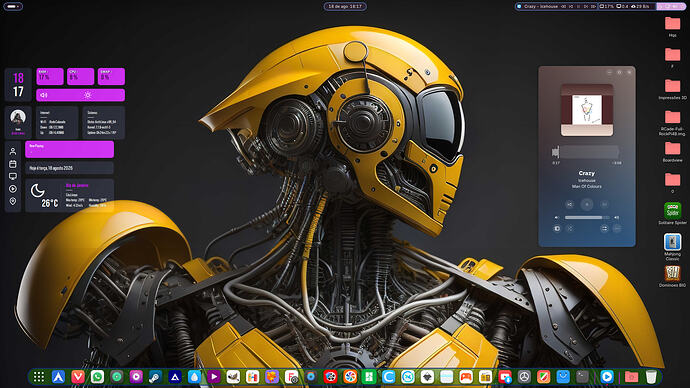
Task: Open the green spreadsheet app in dock
Action: (x=369, y=377)
